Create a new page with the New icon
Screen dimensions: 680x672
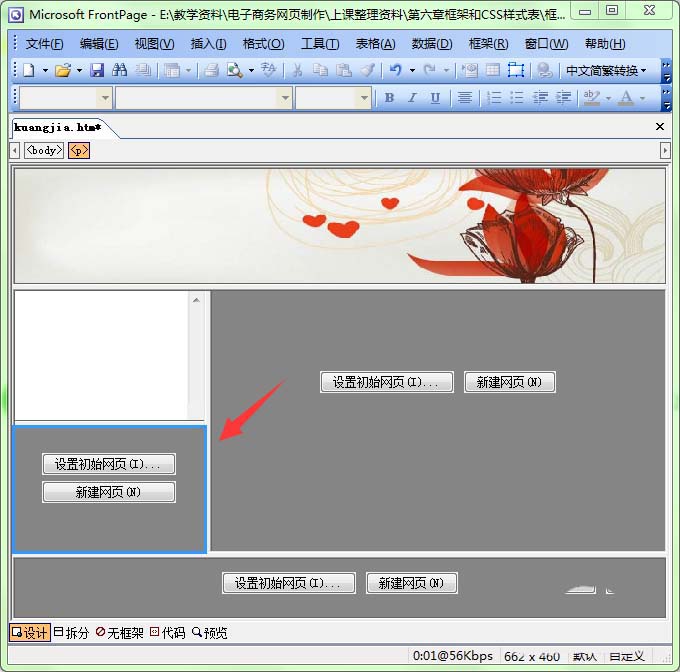[29, 70]
